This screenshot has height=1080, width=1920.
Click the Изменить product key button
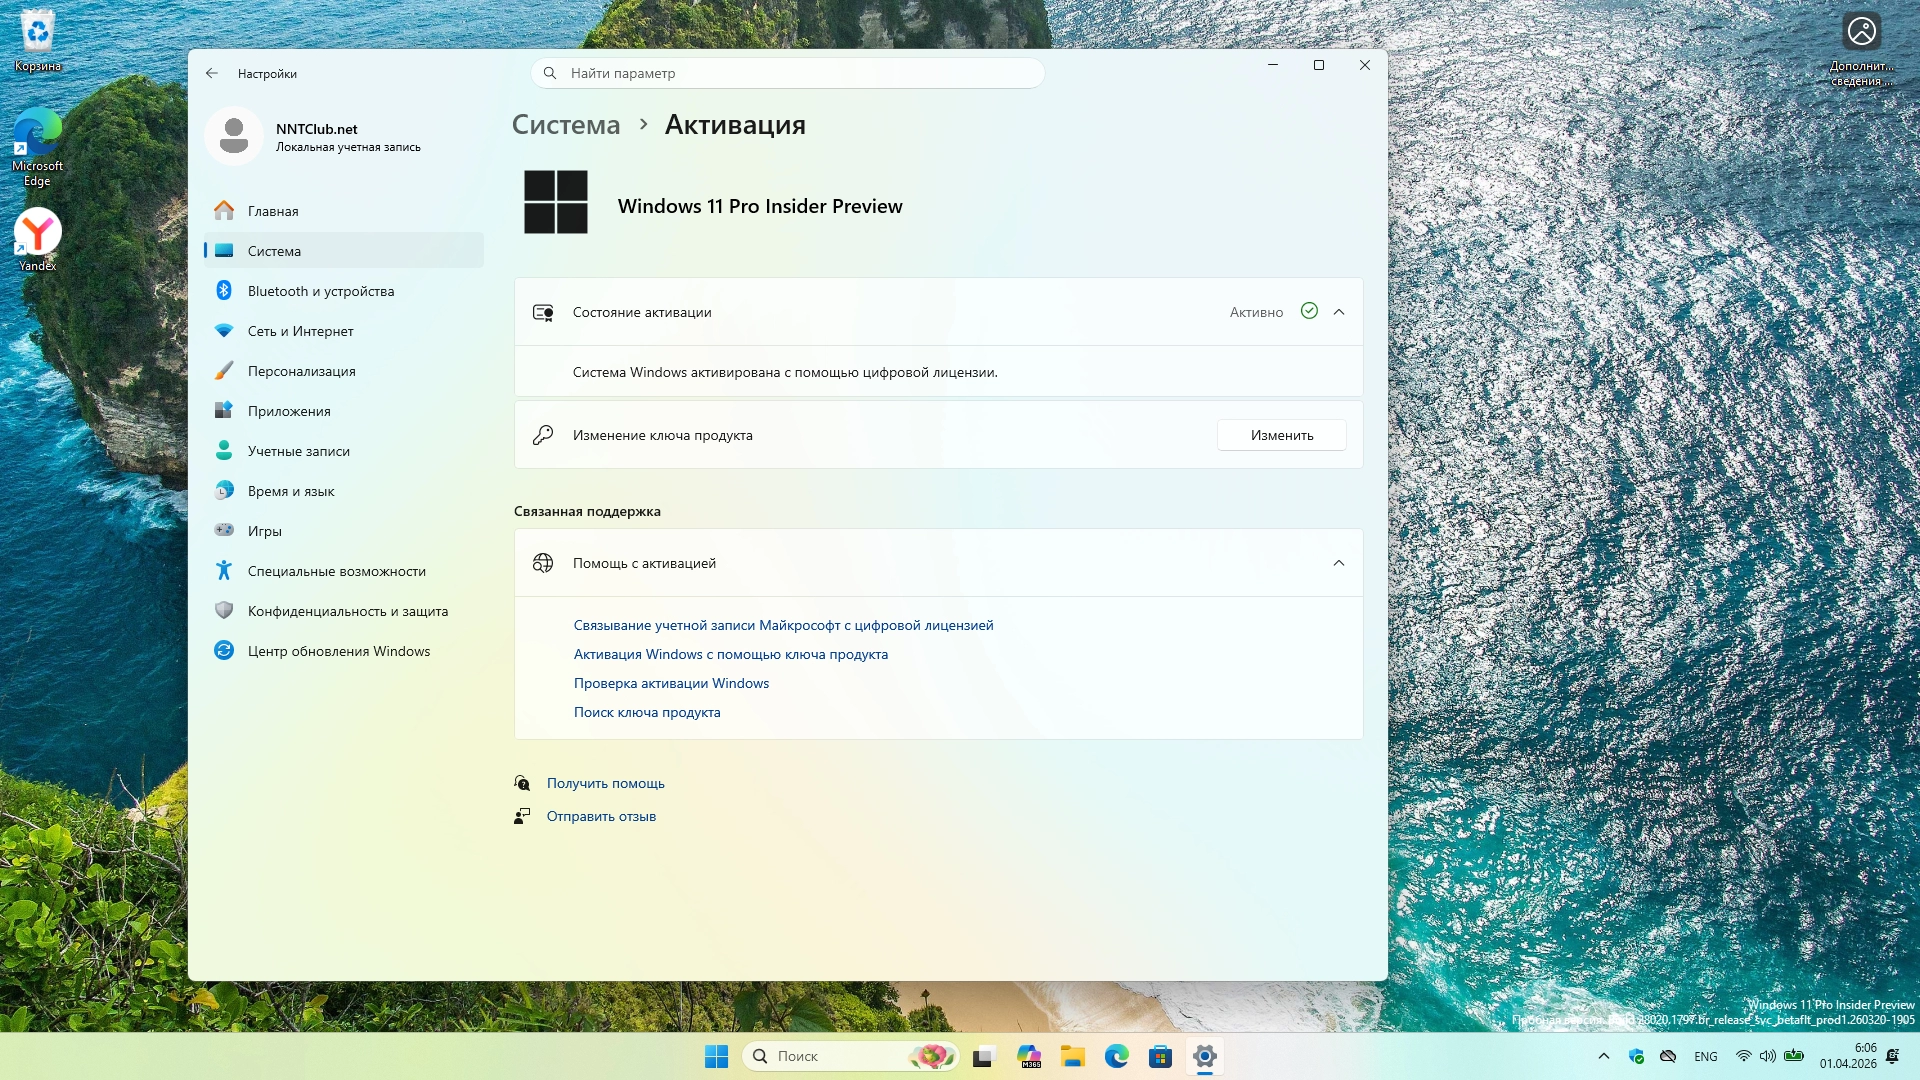click(x=1281, y=435)
